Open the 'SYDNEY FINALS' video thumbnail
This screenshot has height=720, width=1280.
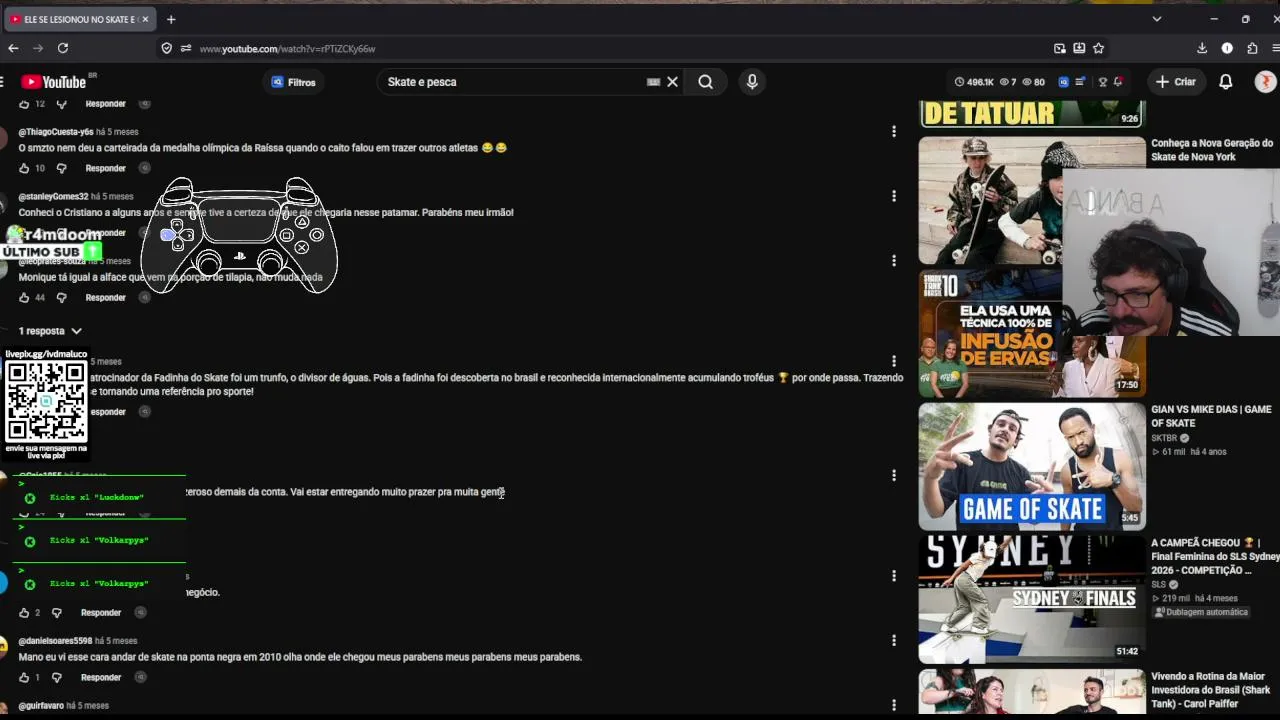coord(1032,600)
